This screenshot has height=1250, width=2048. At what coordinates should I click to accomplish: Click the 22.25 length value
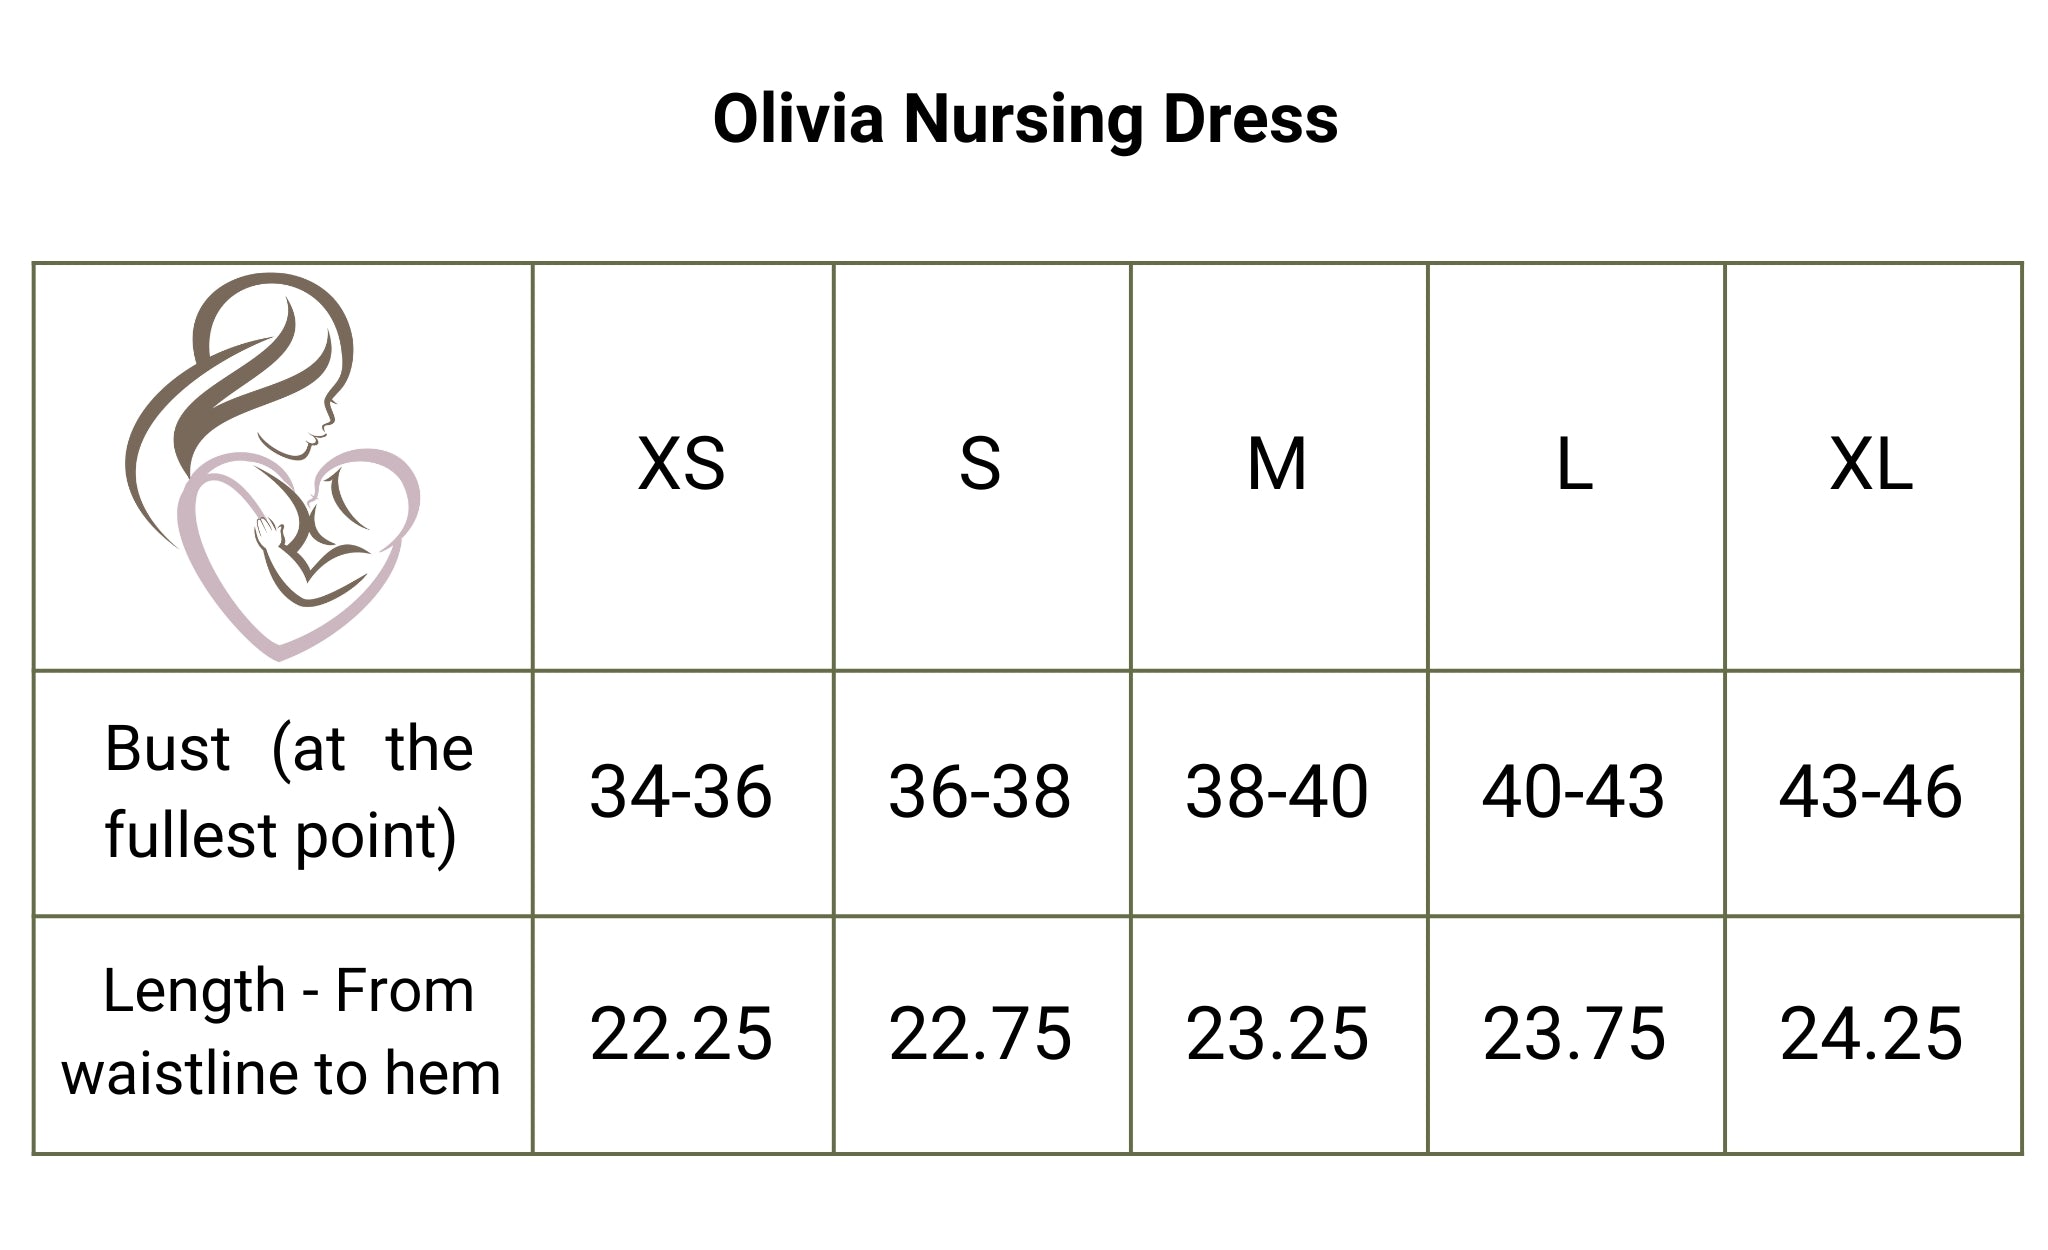(681, 1034)
